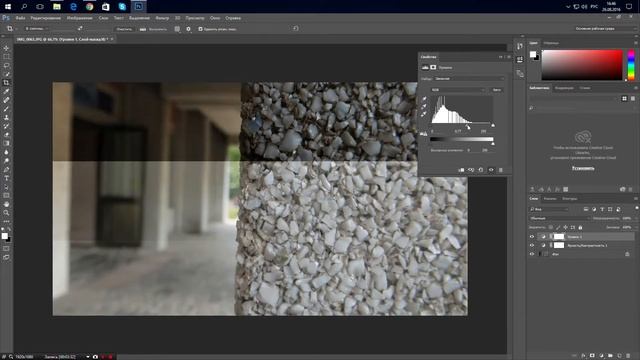This screenshot has height=360, width=640.
Task: Open the collapsed History panel icon
Action: [520, 47]
